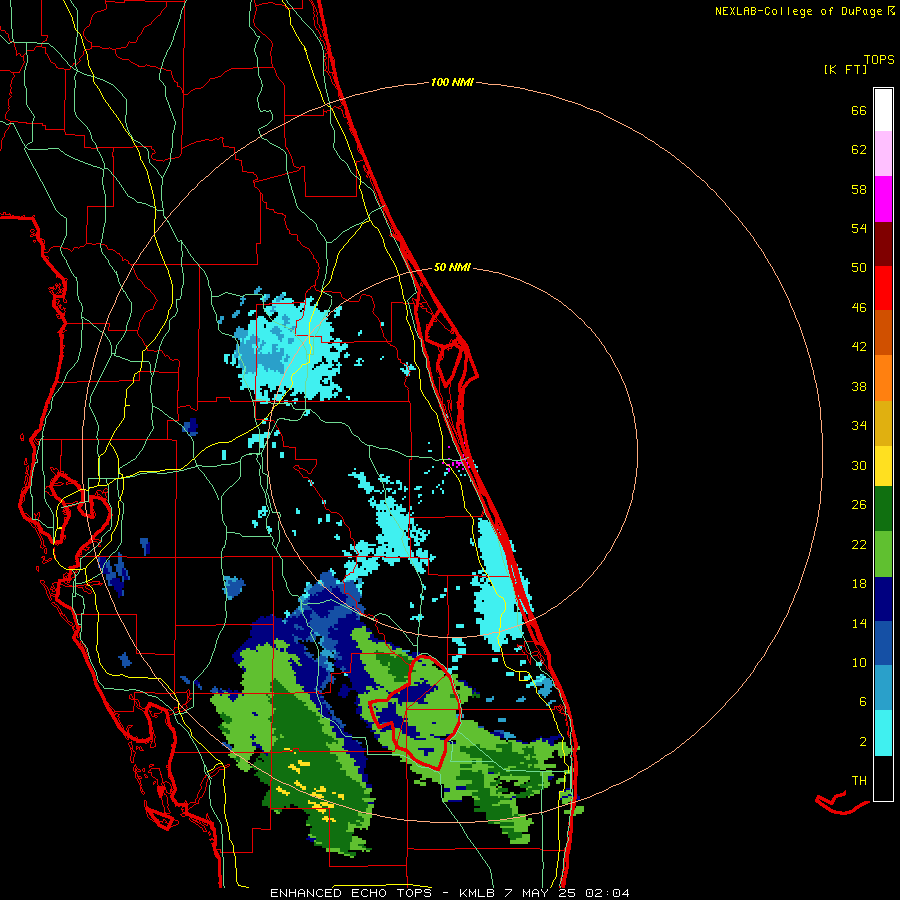
Task: Click the legend value '66'
Action: [x=859, y=110]
